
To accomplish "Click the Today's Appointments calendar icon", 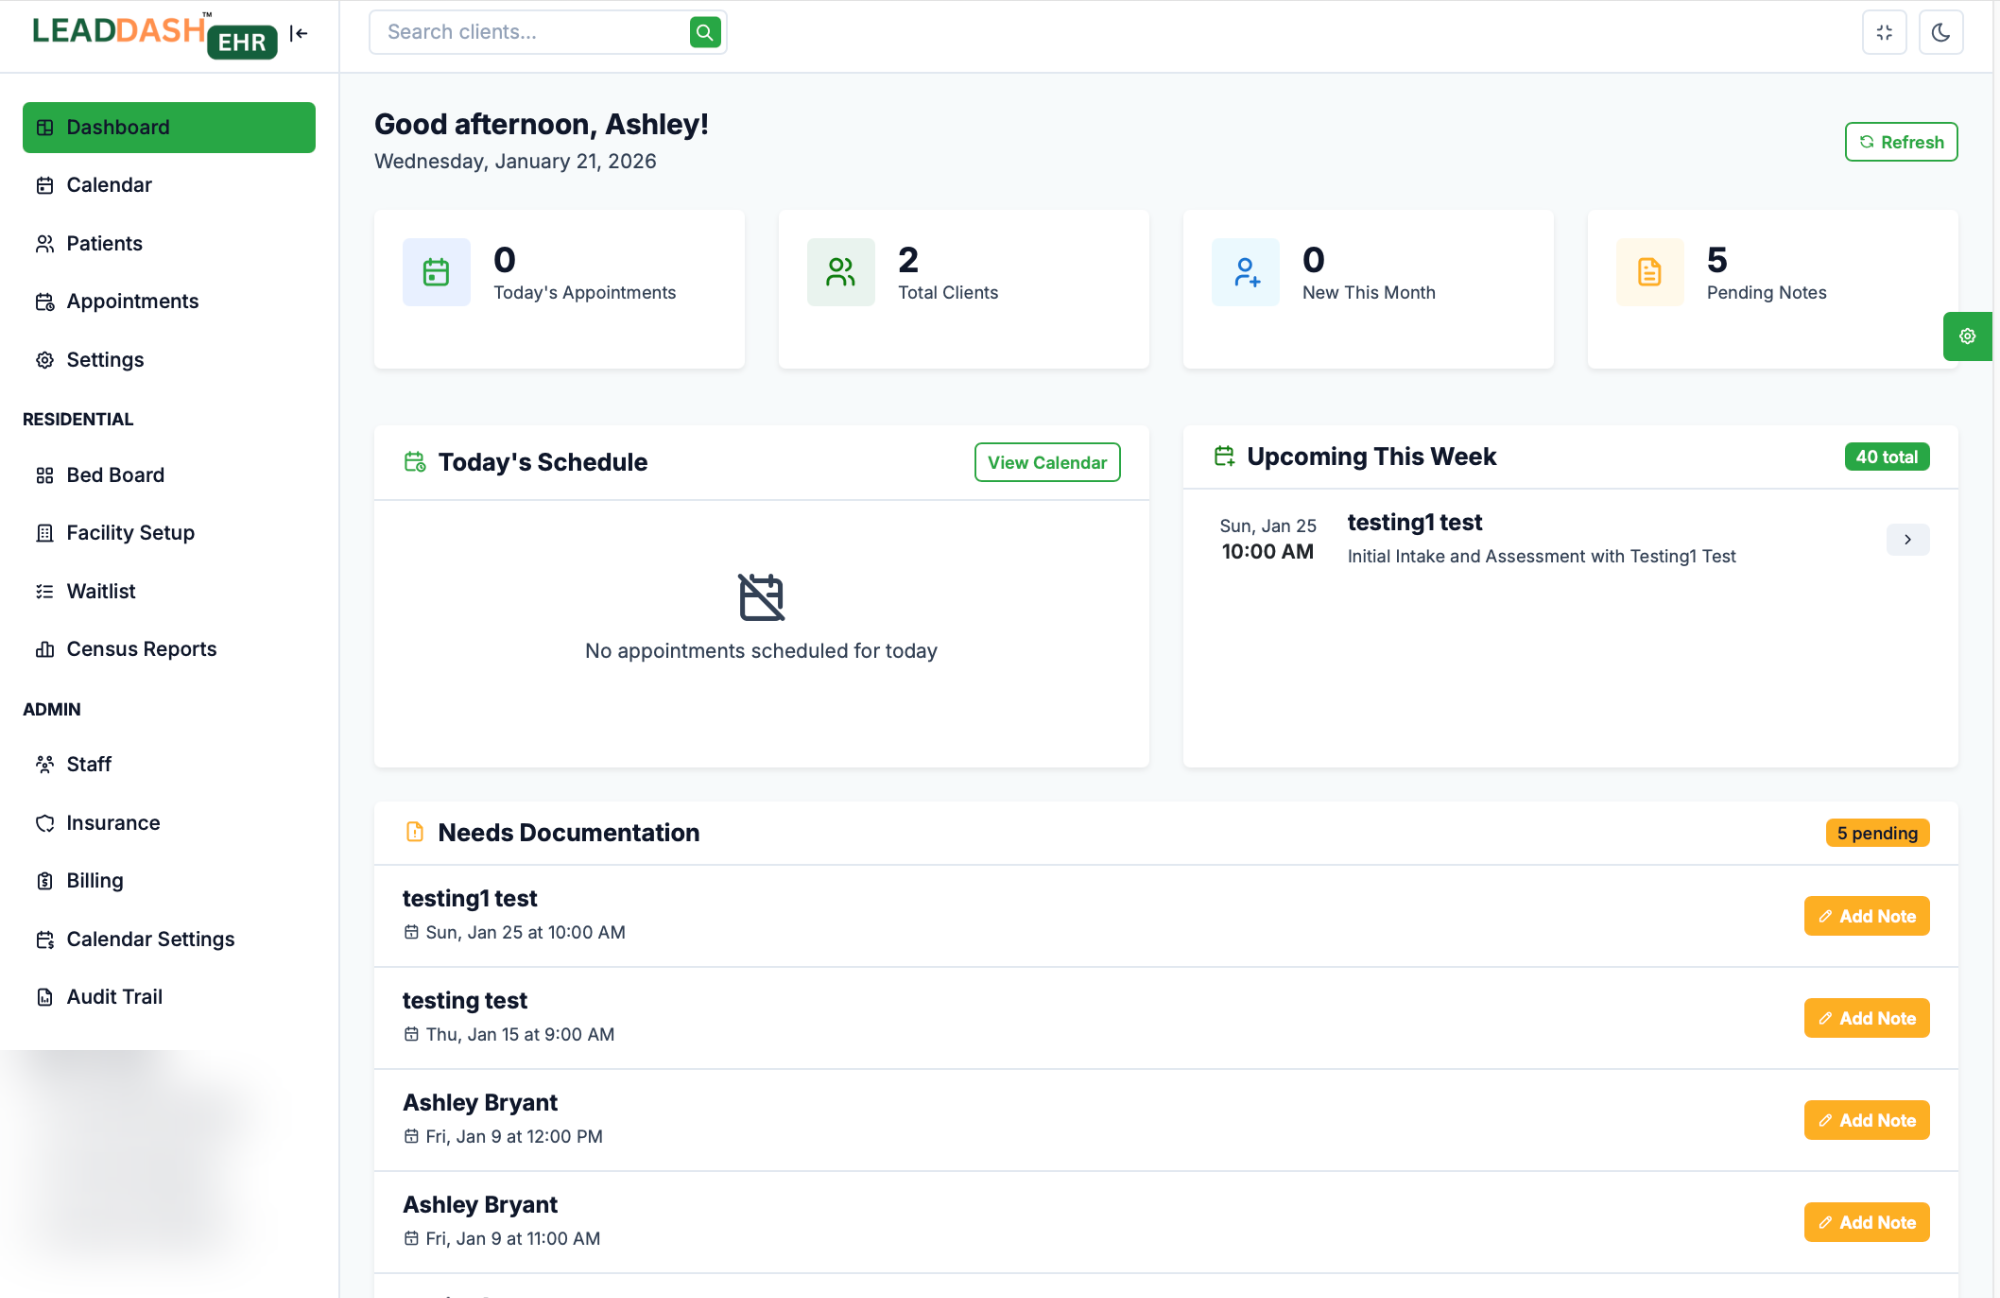I will point(436,272).
